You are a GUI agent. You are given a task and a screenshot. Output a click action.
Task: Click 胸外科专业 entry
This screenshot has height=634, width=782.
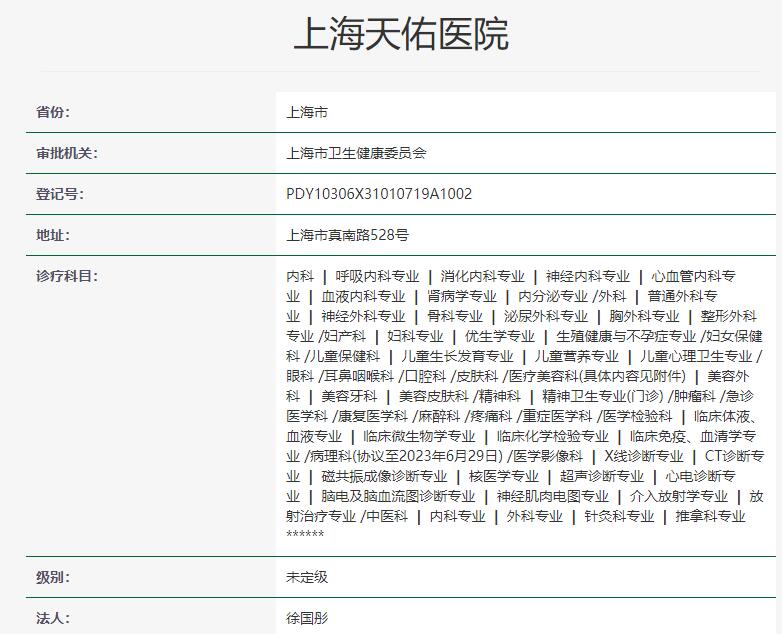pos(644,316)
